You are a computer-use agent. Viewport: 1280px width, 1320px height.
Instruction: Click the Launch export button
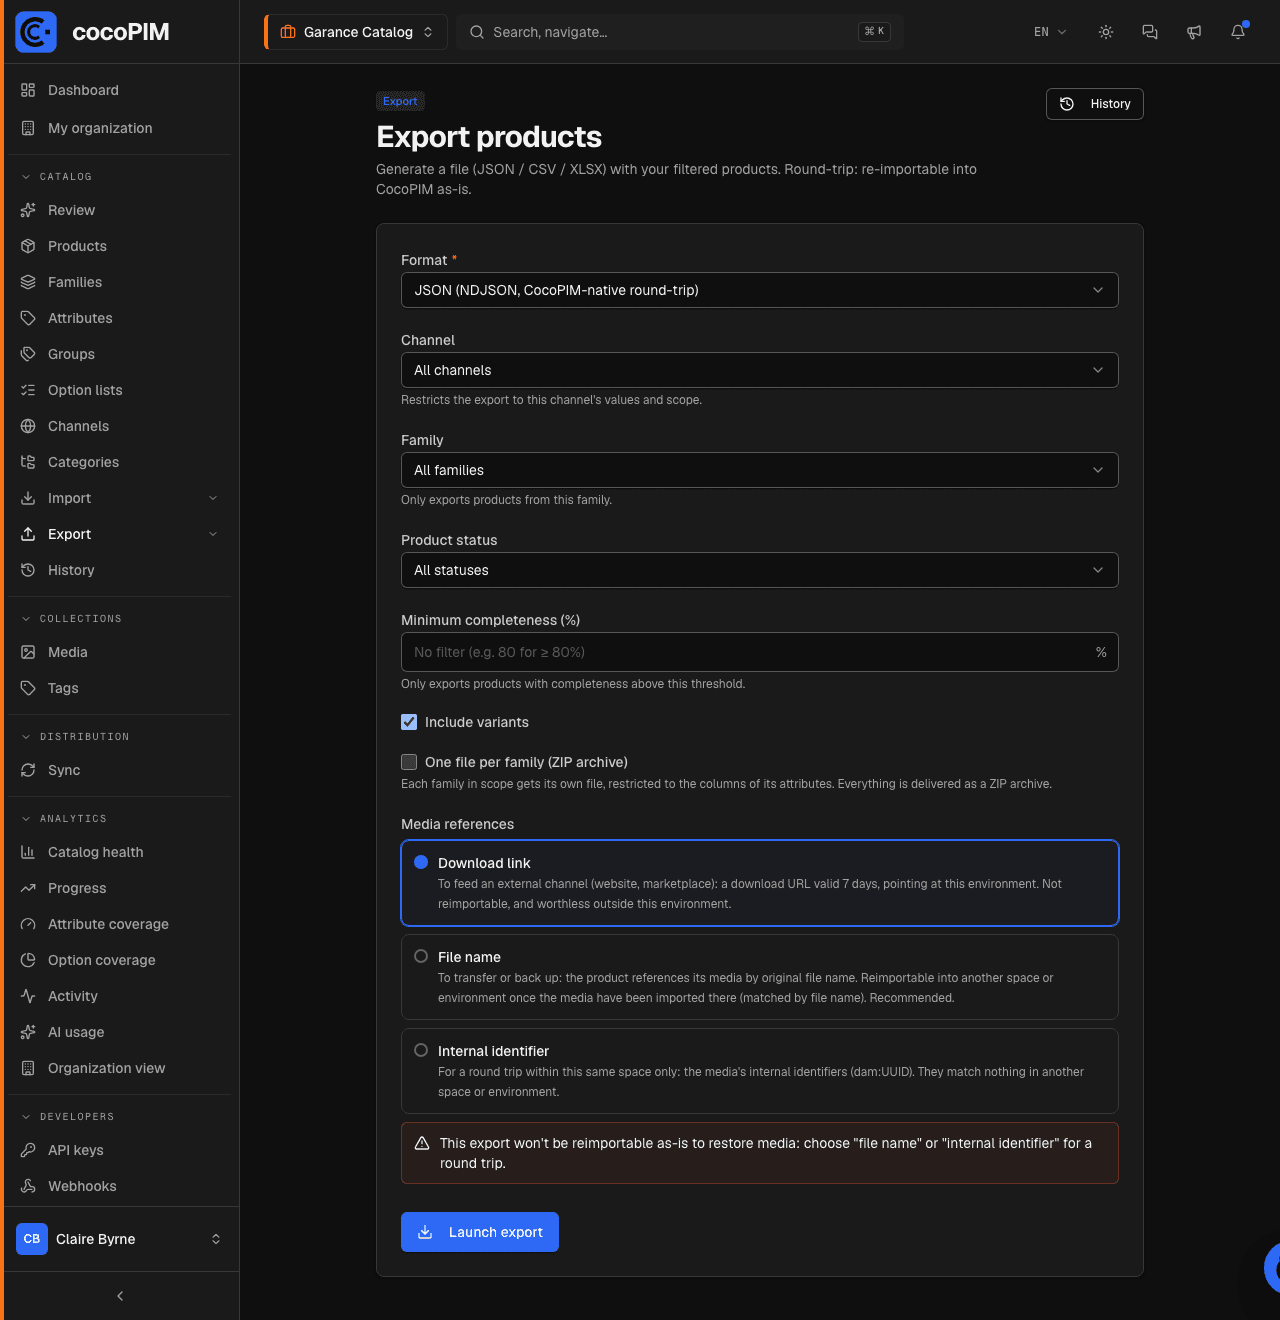click(480, 1232)
